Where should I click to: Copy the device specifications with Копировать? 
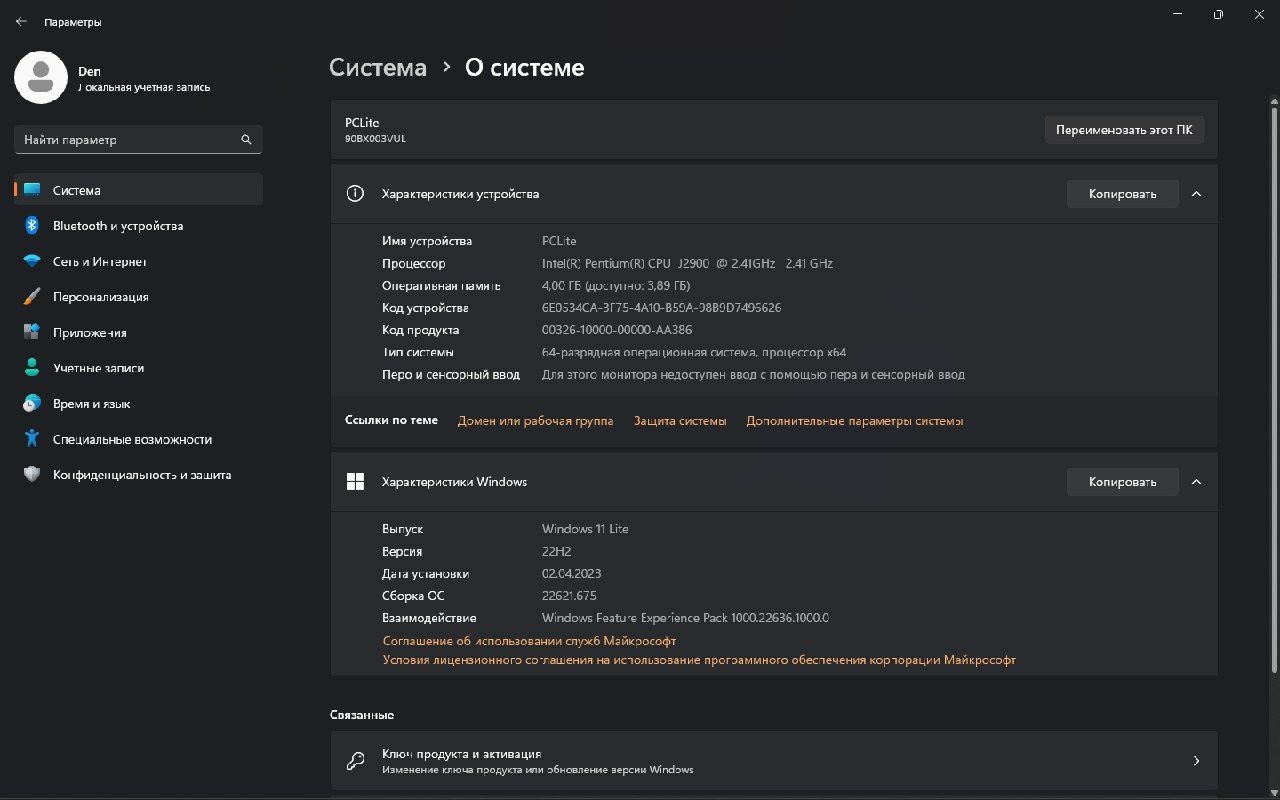pos(1122,194)
